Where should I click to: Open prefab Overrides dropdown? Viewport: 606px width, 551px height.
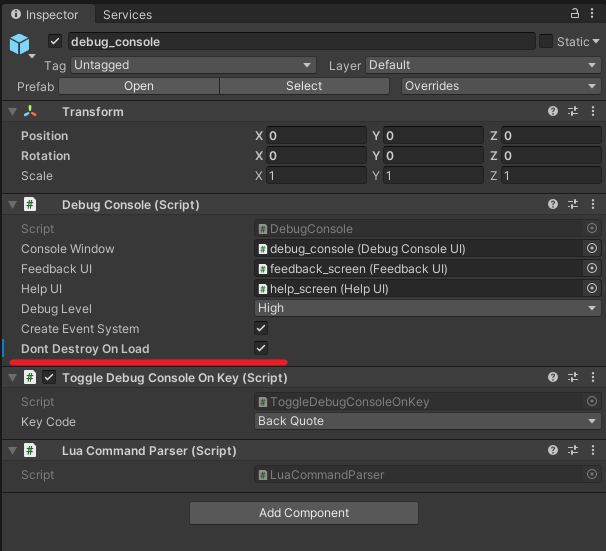tap(501, 86)
